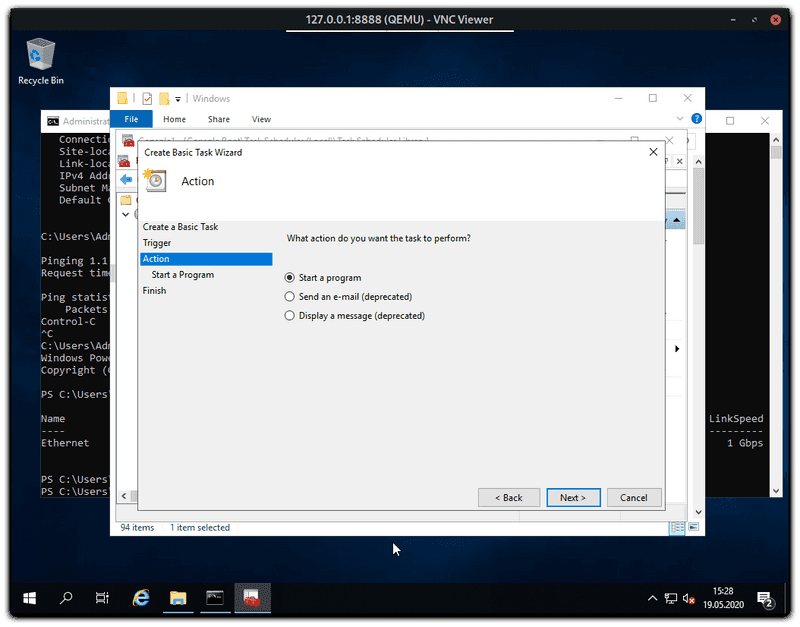The image size is (800, 627).
Task: Close the Create Basic Task Wizard dialog
Action: 653,152
